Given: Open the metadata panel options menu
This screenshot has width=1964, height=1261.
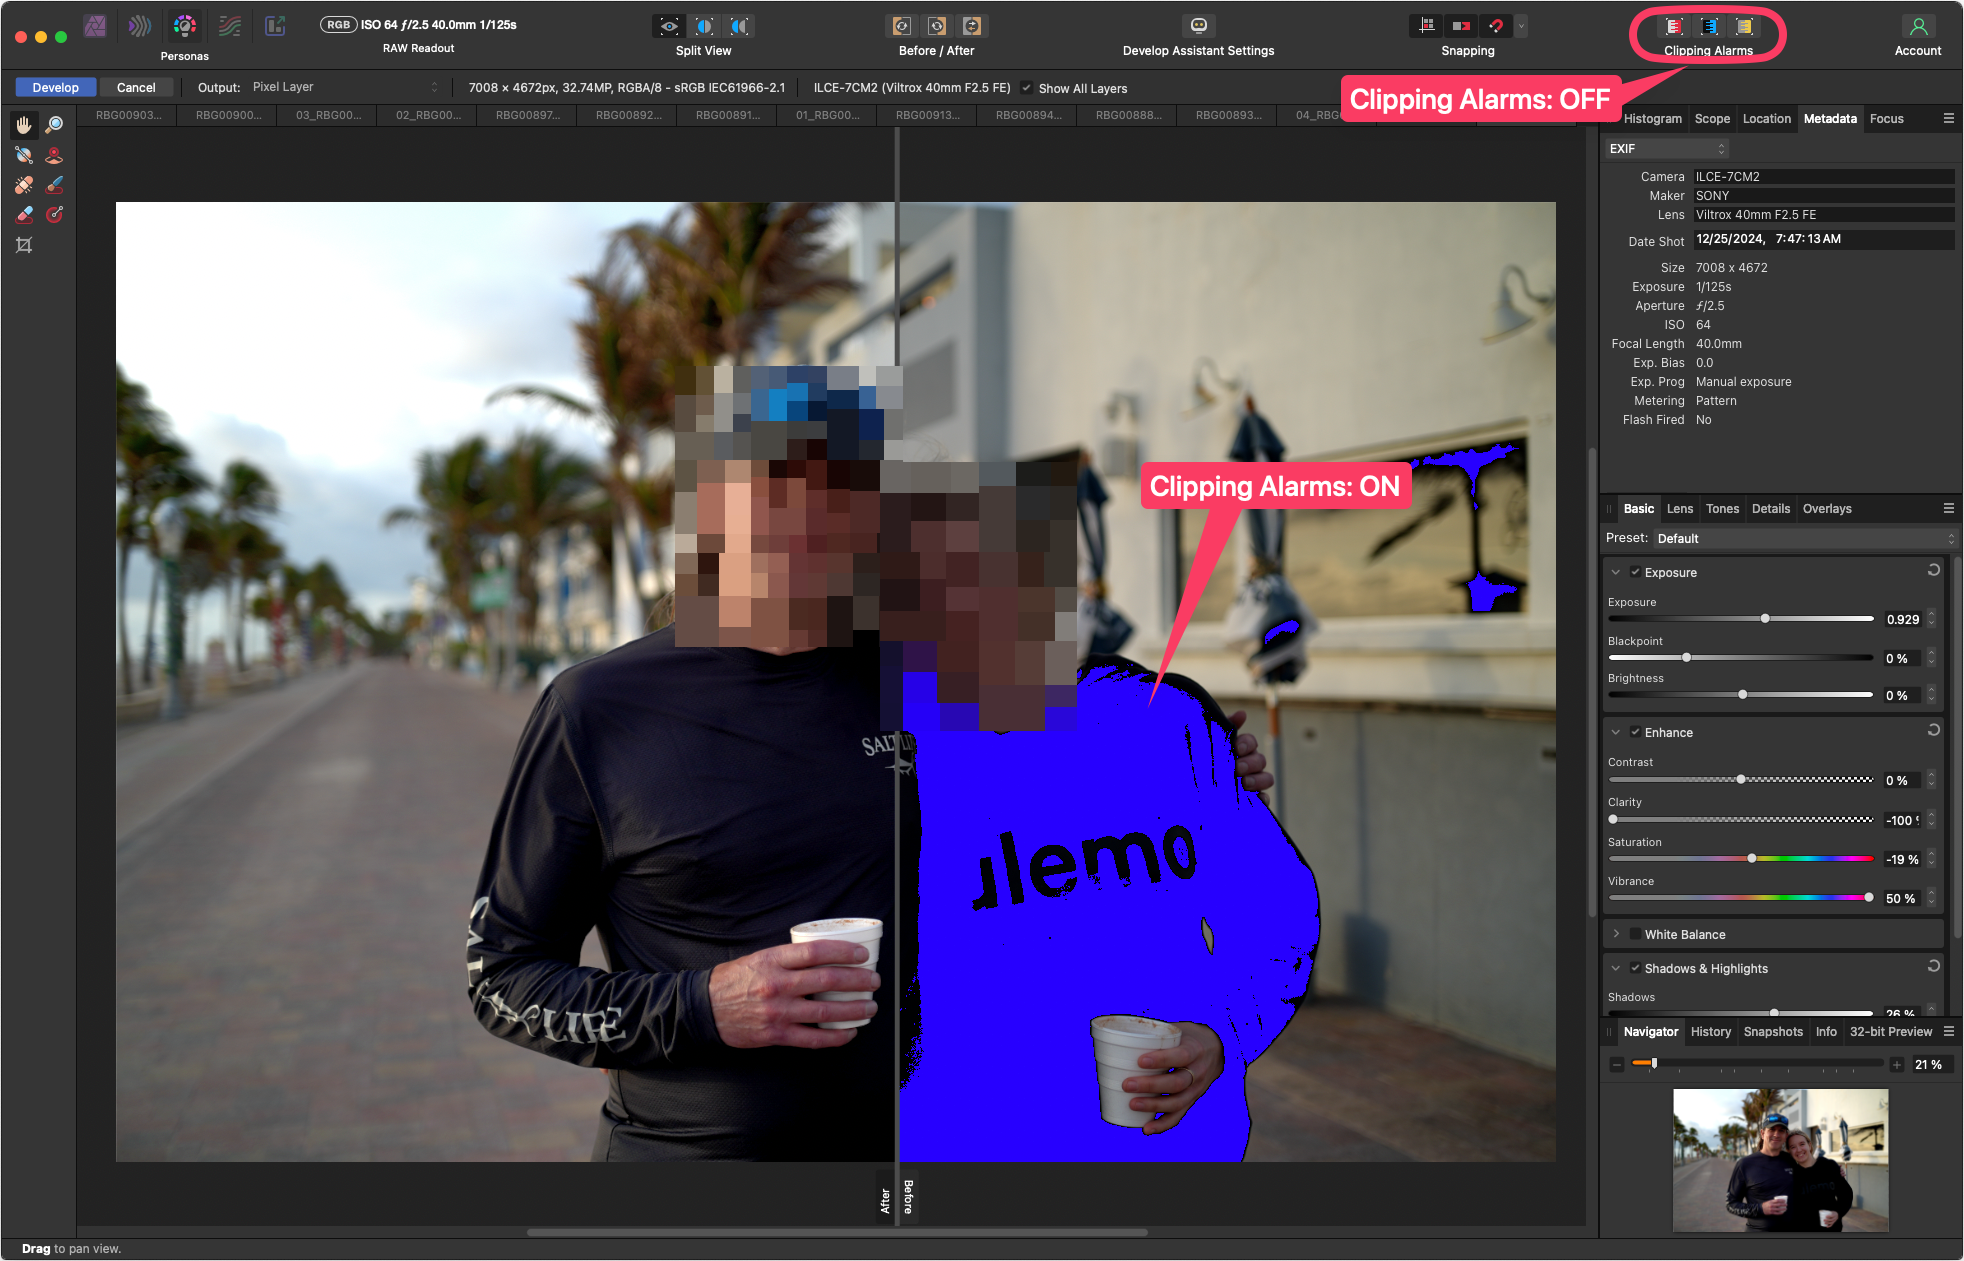Looking at the screenshot, I should pyautogui.click(x=1948, y=119).
